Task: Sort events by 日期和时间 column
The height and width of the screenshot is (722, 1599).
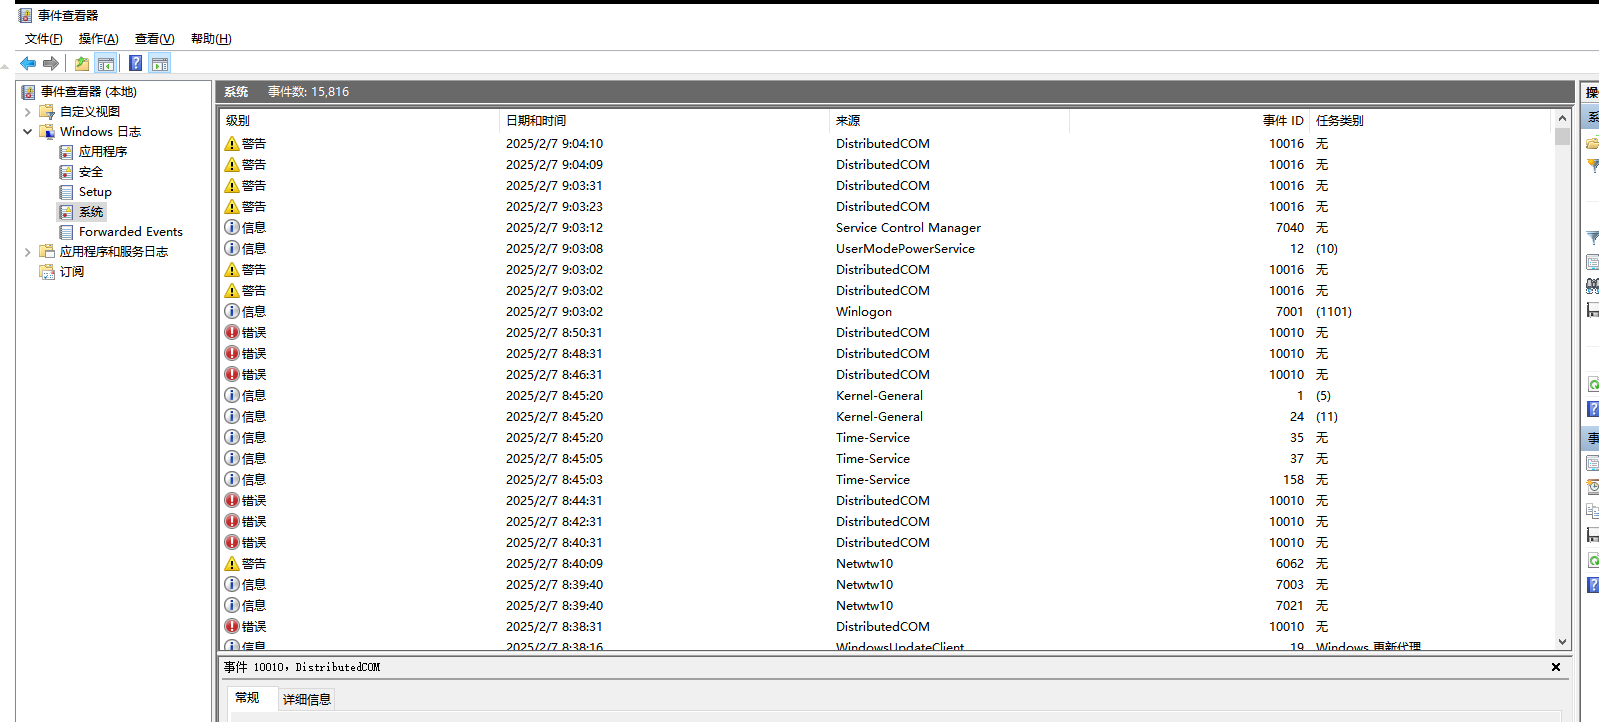Action: click(x=536, y=120)
